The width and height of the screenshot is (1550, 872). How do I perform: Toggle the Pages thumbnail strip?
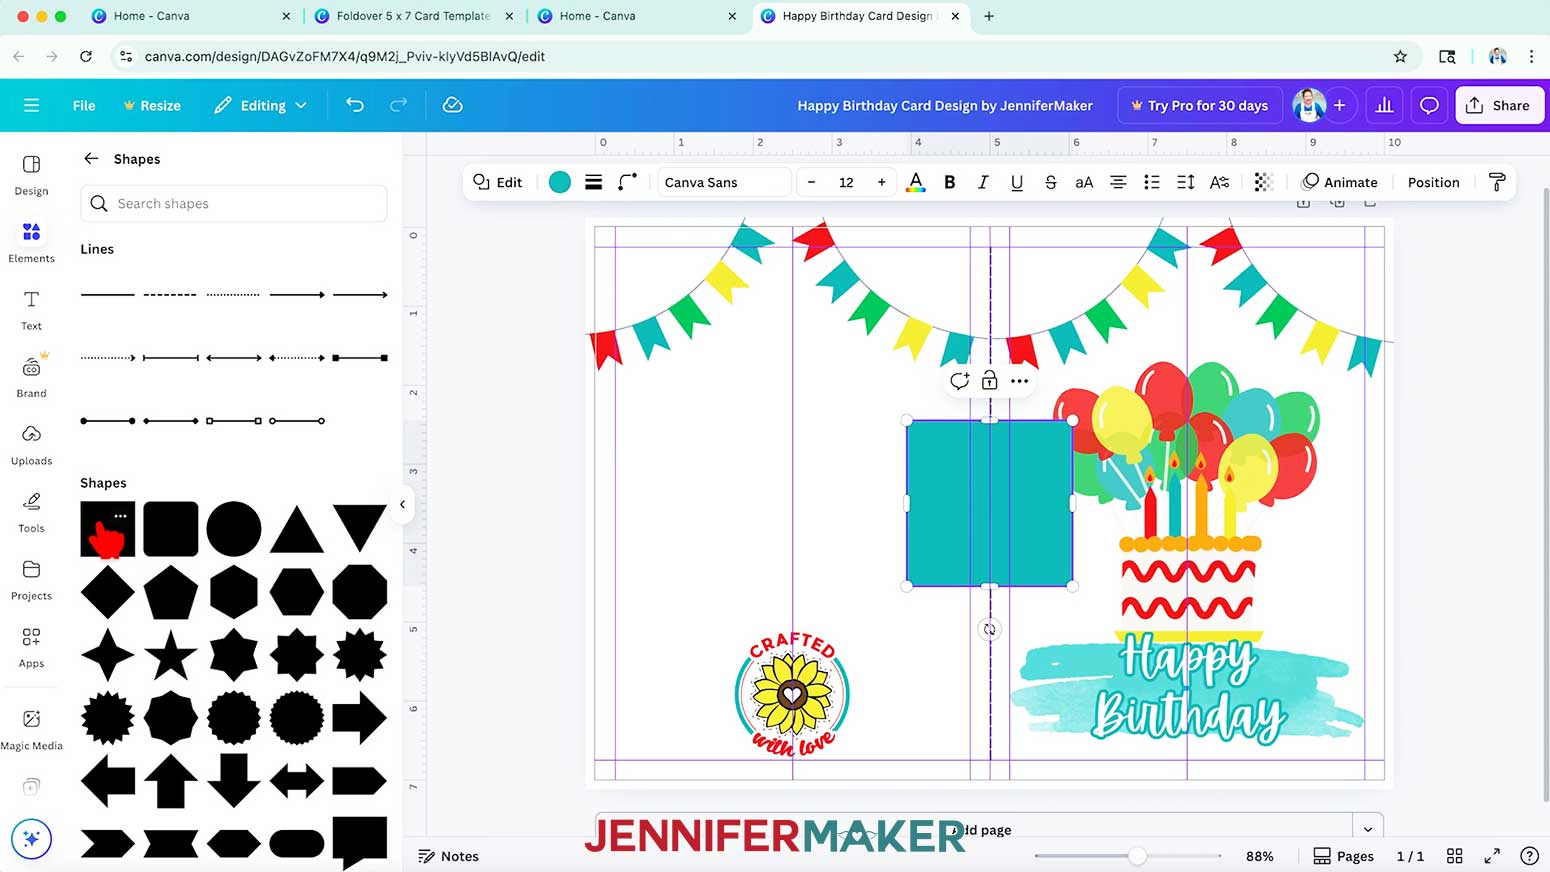[x=1343, y=856]
